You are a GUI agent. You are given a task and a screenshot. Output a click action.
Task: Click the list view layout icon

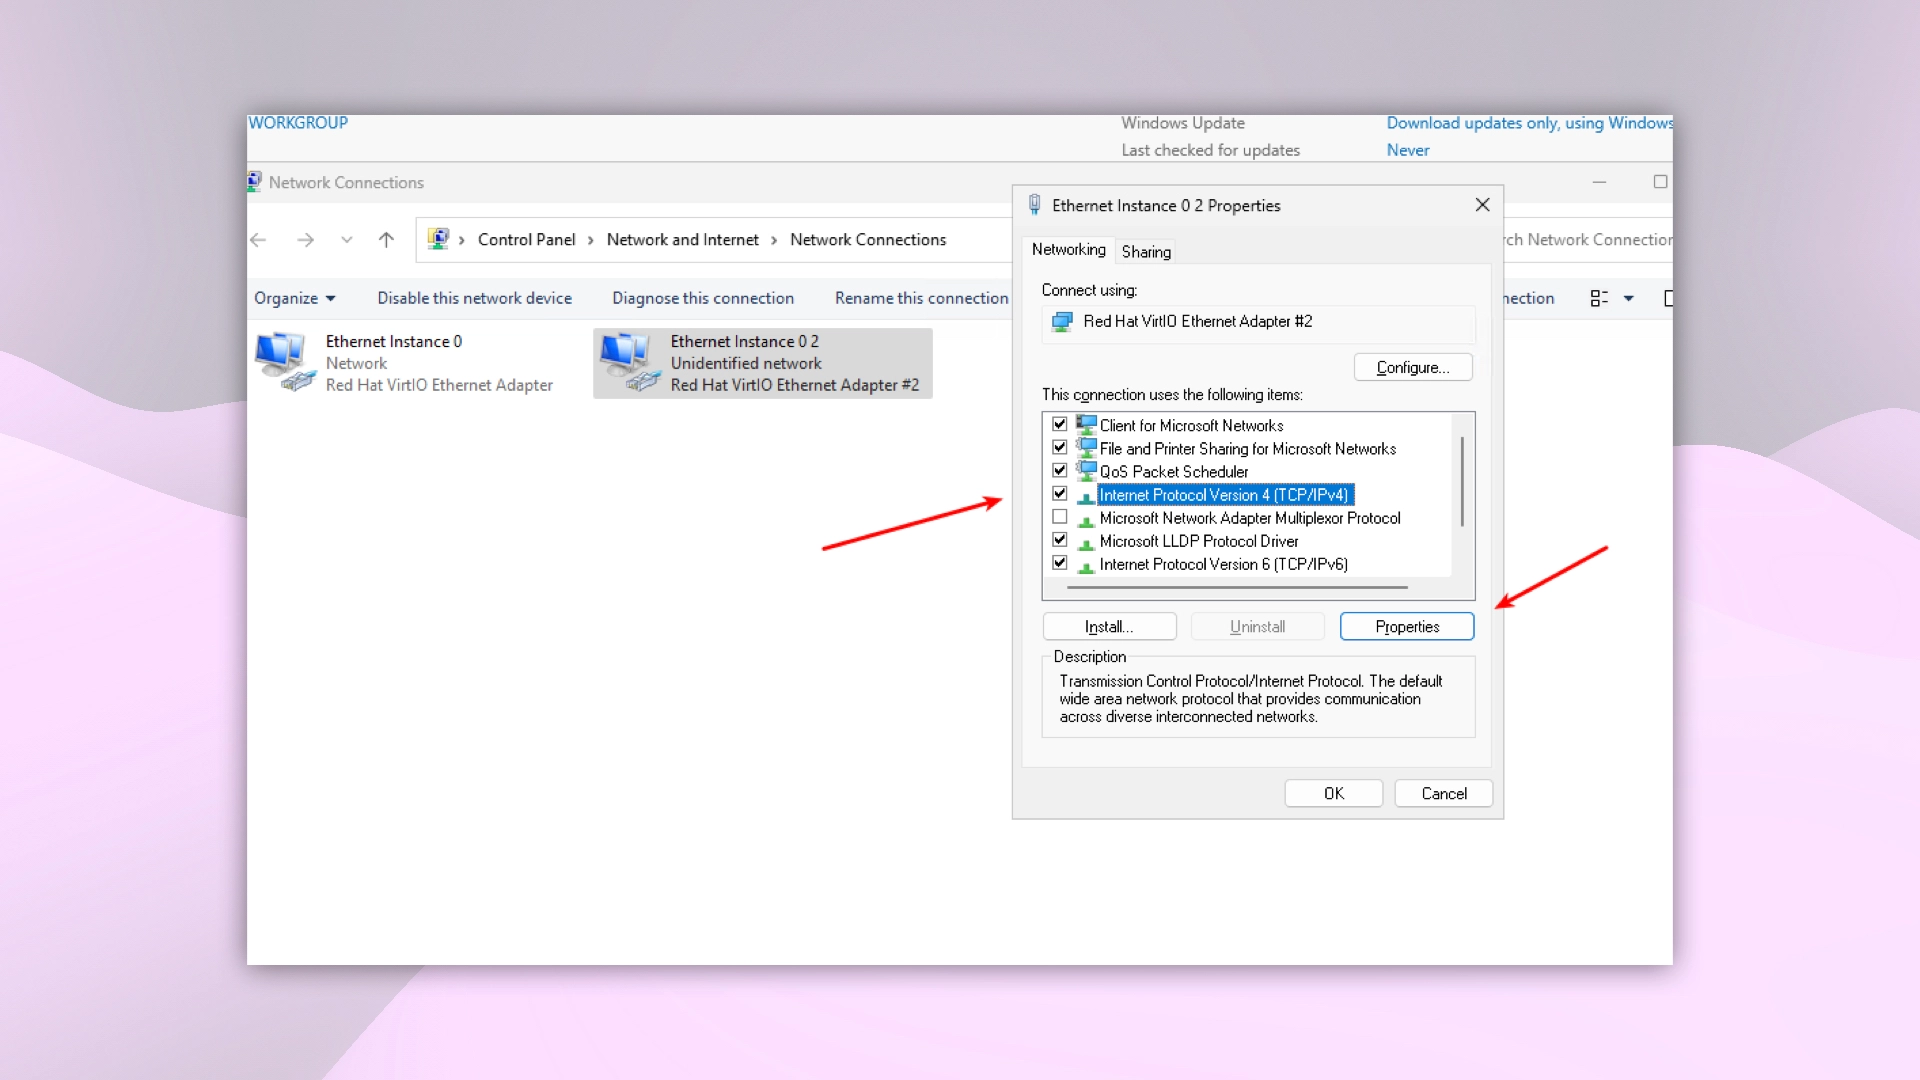click(x=1600, y=298)
